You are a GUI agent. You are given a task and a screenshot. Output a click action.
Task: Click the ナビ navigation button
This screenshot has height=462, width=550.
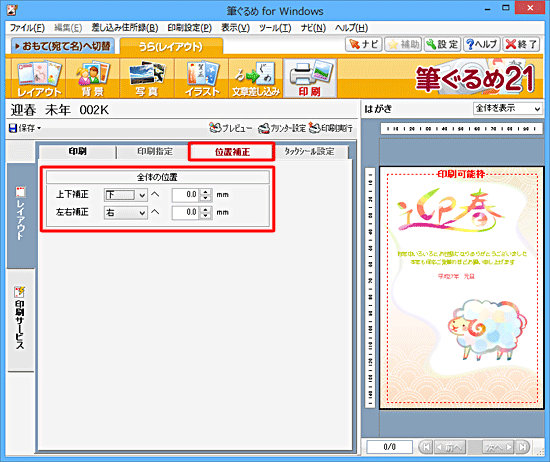click(x=364, y=44)
